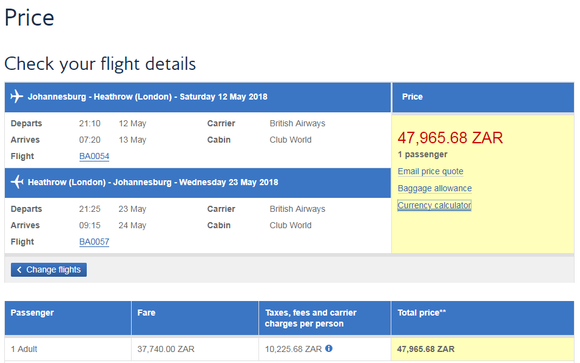Select the Heathrow - Johannesburg flight header
Image resolution: width=580 pixels, height=363 pixels.
point(198,183)
